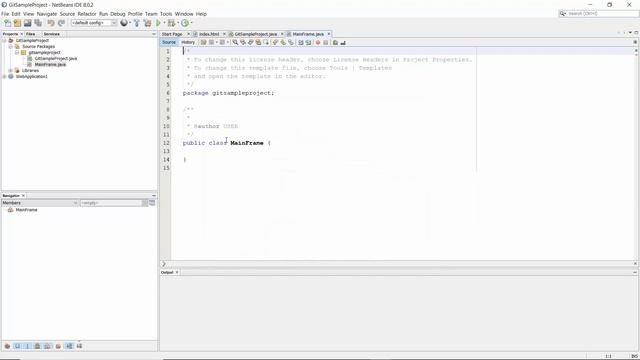640x360 pixels.
Task: Toggle Show Non-Public Members filter in Navigator
Action: point(37,346)
